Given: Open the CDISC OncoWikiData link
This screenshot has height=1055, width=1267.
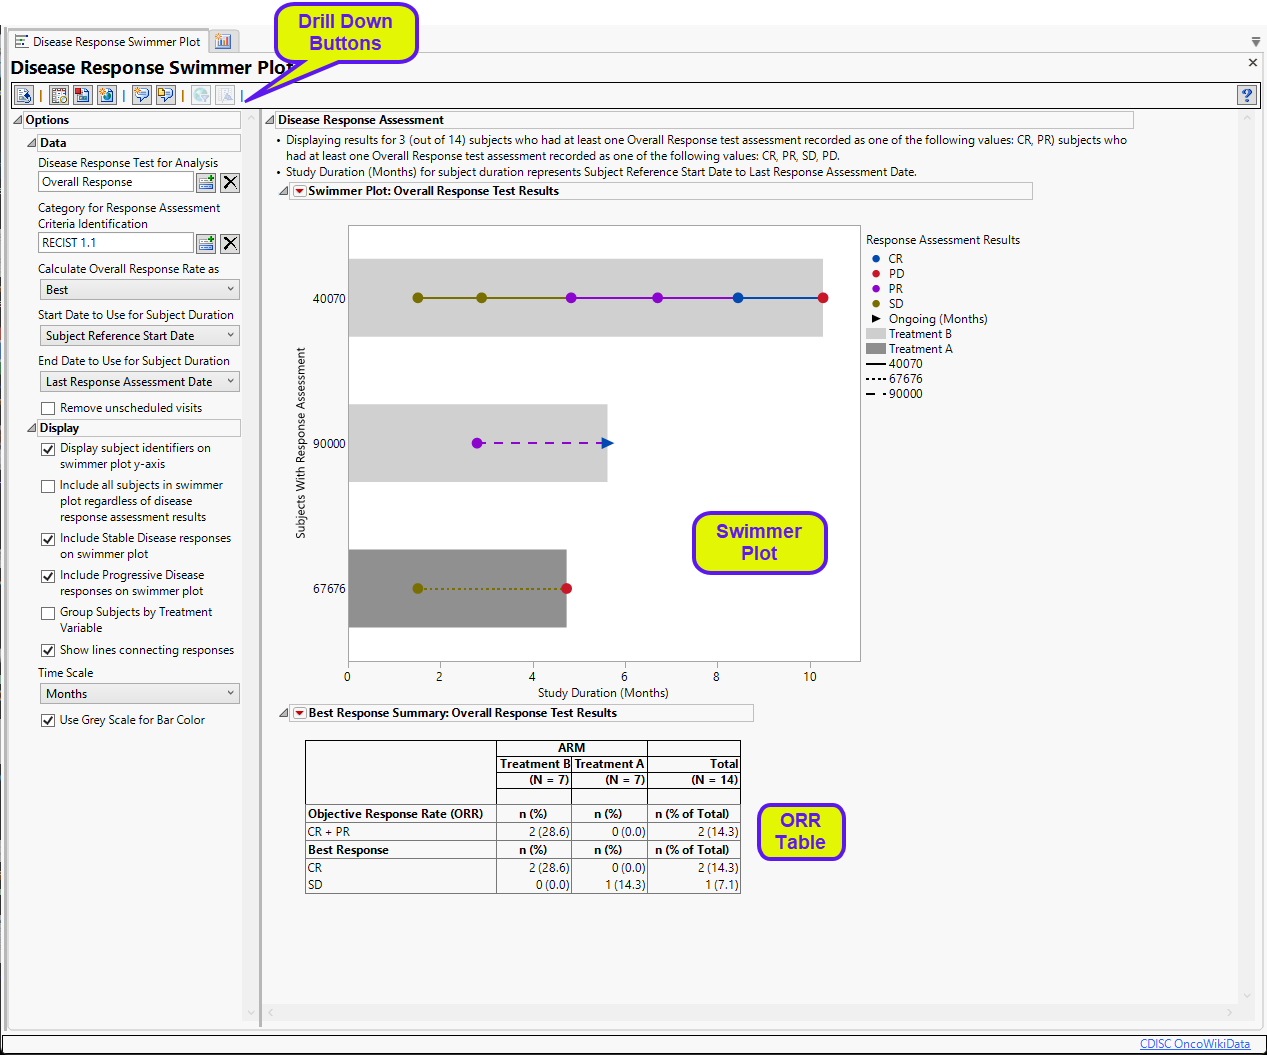Looking at the screenshot, I should pos(1194,1044).
